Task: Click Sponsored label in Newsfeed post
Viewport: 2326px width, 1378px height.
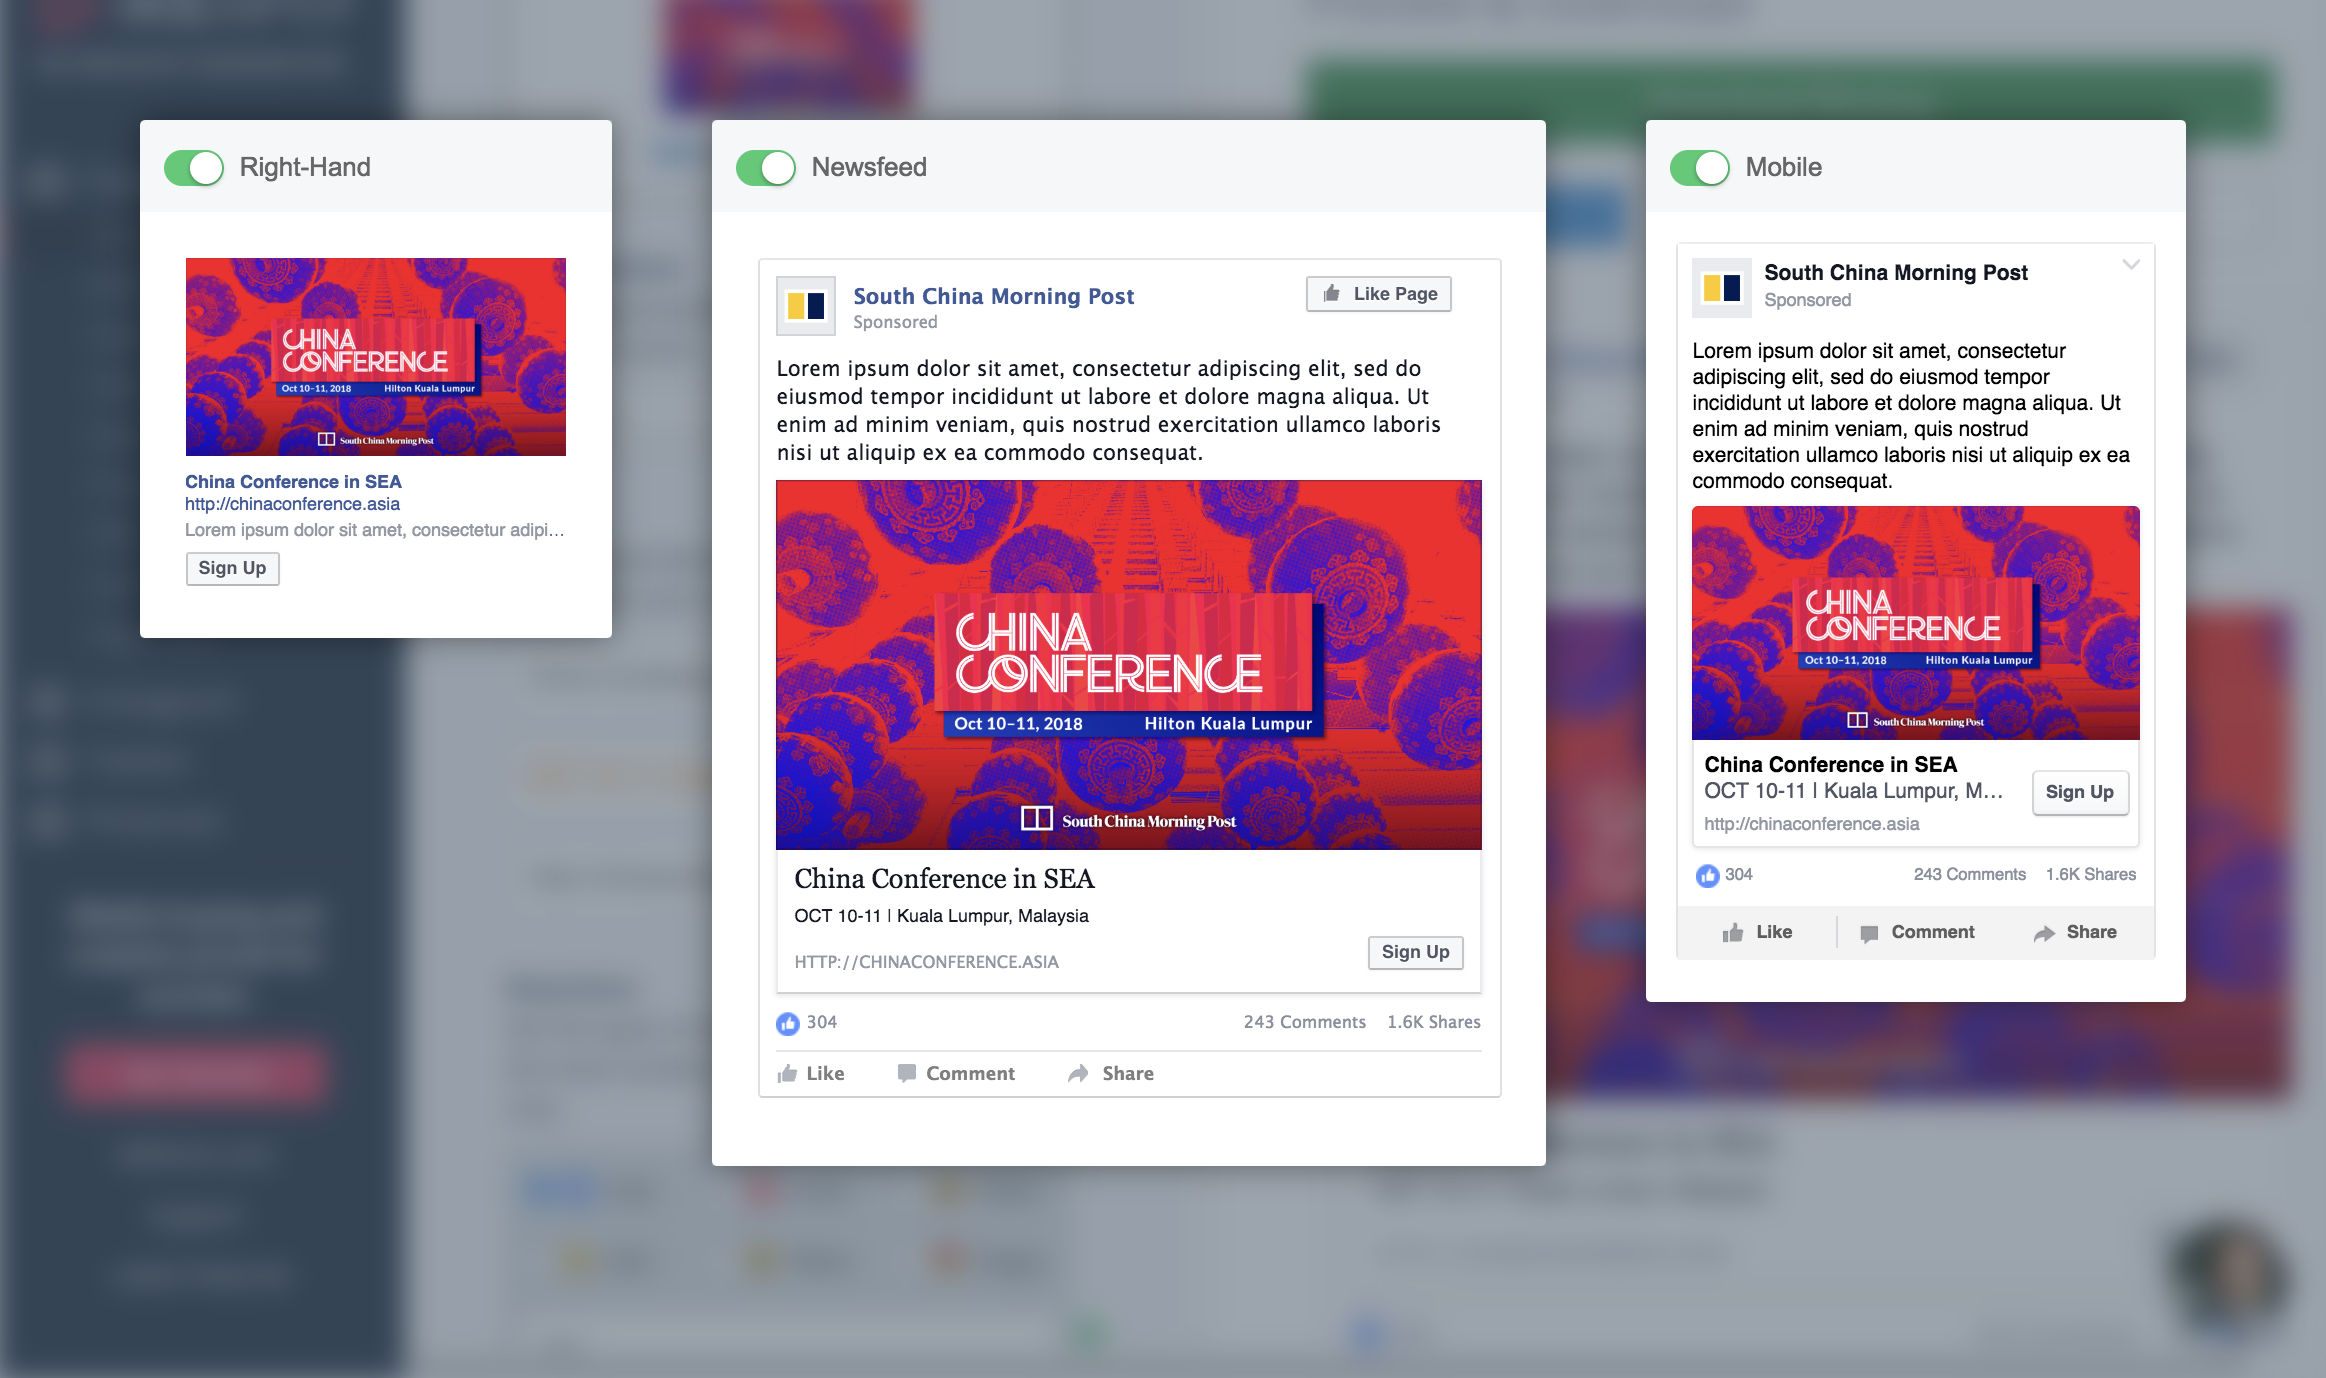Action: (895, 322)
